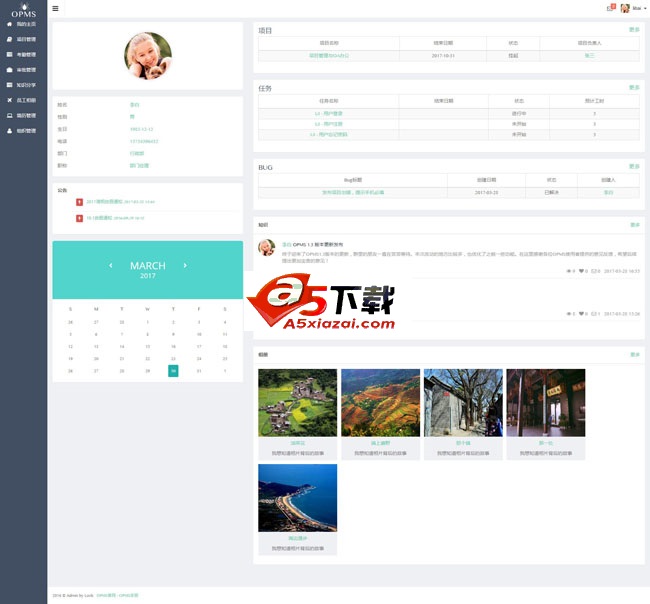The width and height of the screenshot is (650, 604).
Task: Open the OPMS 1.3 release post title
Action: 318,245
